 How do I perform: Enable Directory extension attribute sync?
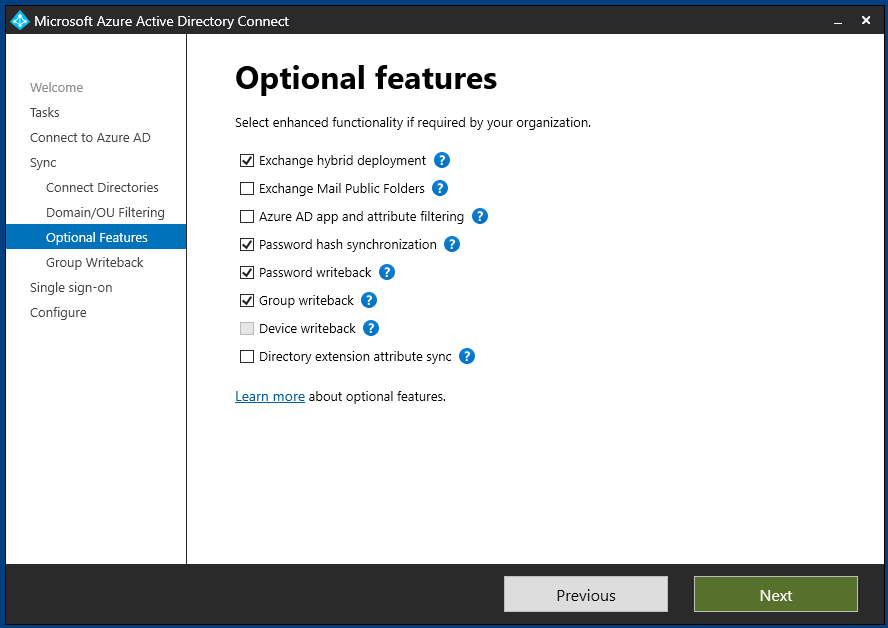pos(247,357)
